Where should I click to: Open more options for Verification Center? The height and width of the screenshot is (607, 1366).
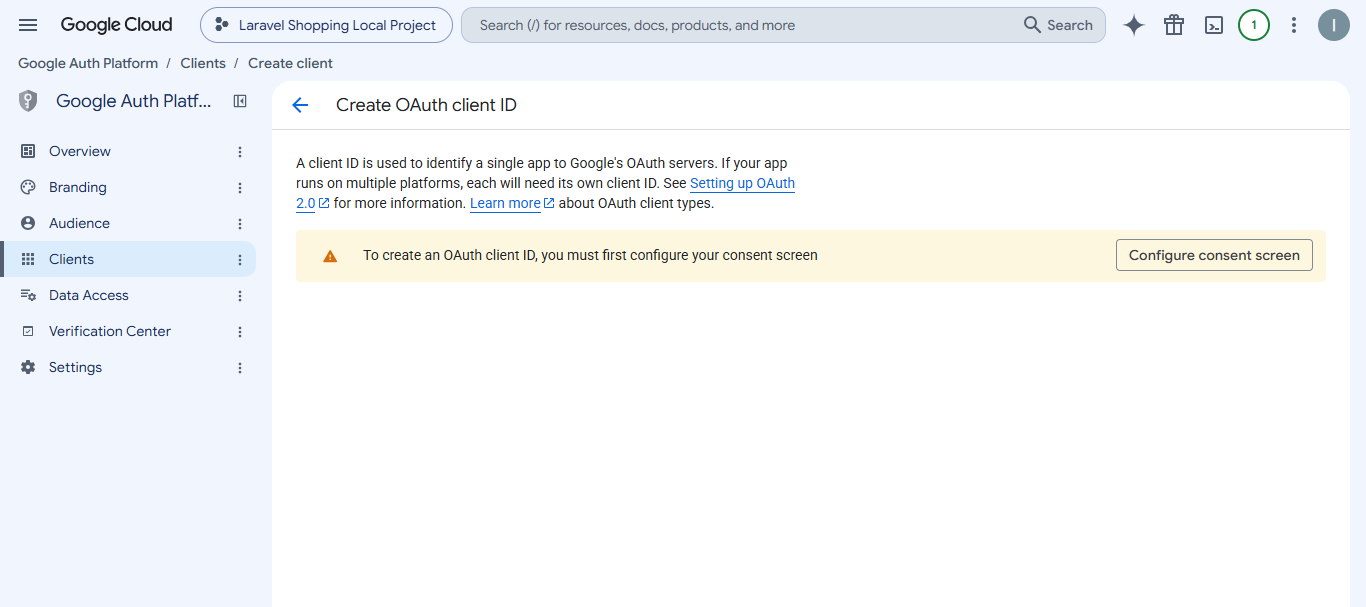[x=240, y=332]
